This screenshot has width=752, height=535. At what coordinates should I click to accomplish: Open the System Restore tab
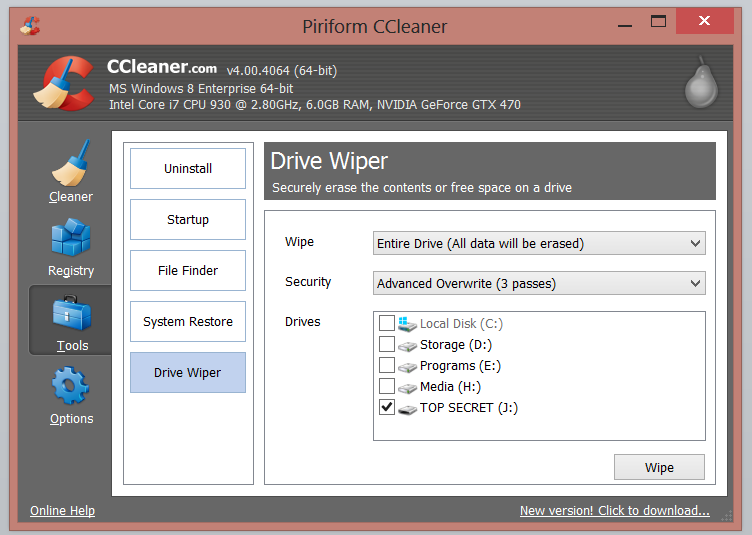(188, 321)
